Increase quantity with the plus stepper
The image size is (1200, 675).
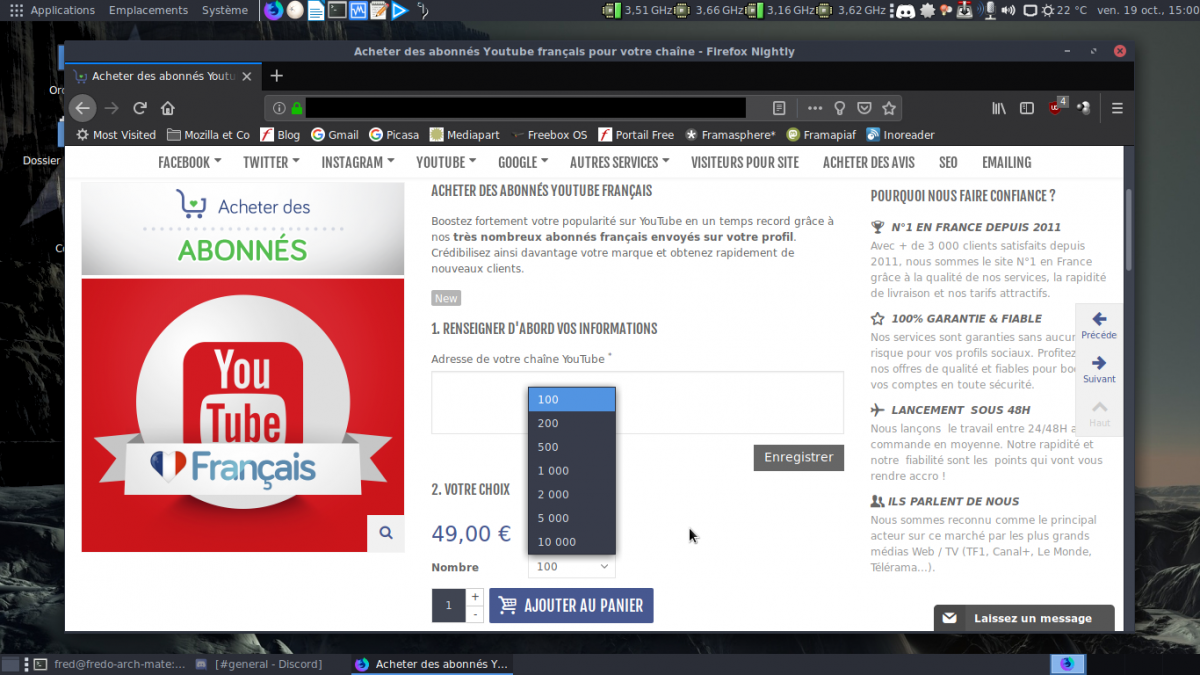coord(475,597)
